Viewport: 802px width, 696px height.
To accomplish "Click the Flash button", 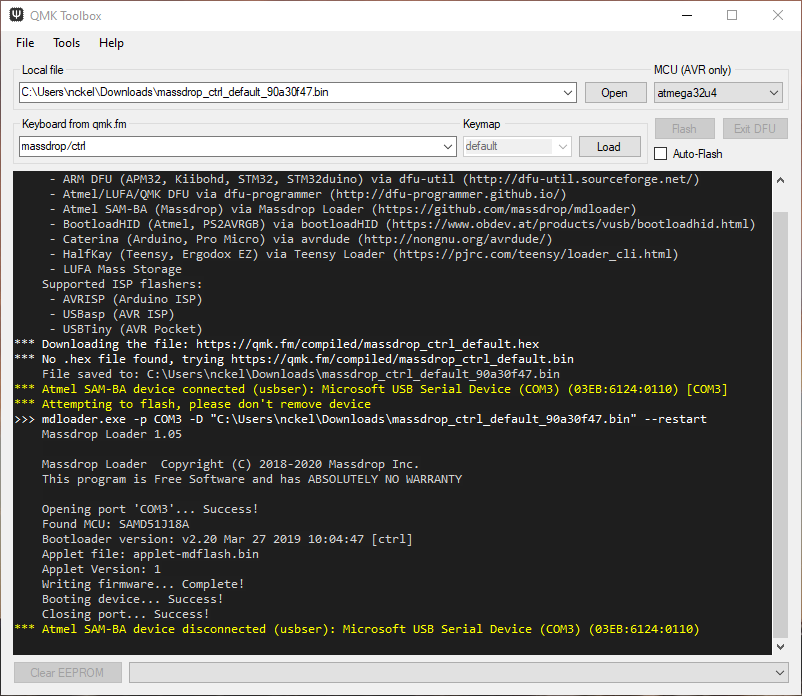I will 684,129.
